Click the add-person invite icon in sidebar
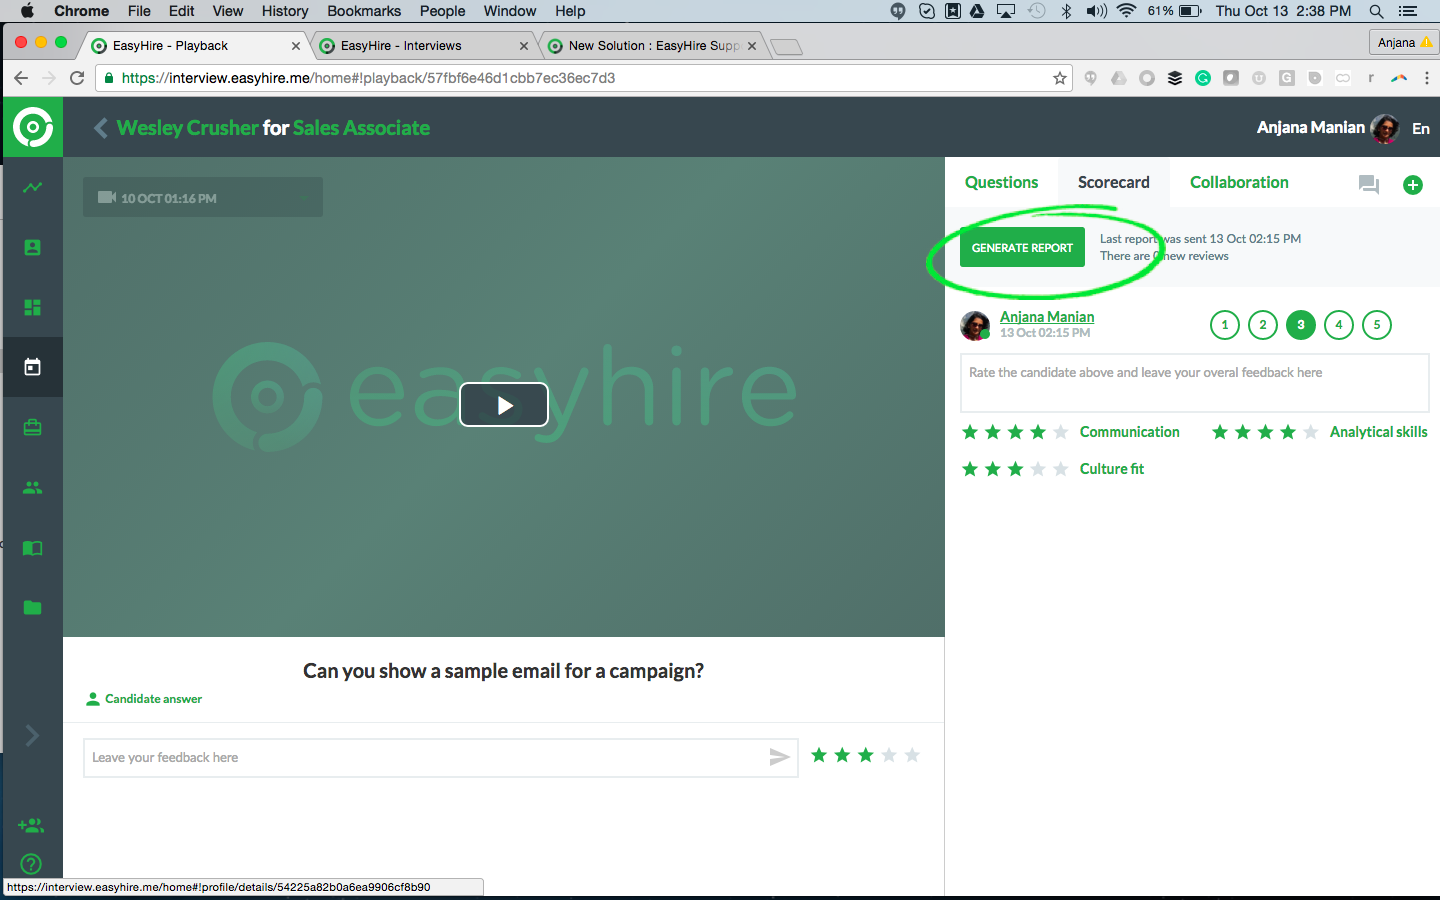1440x900 pixels. tap(31, 825)
